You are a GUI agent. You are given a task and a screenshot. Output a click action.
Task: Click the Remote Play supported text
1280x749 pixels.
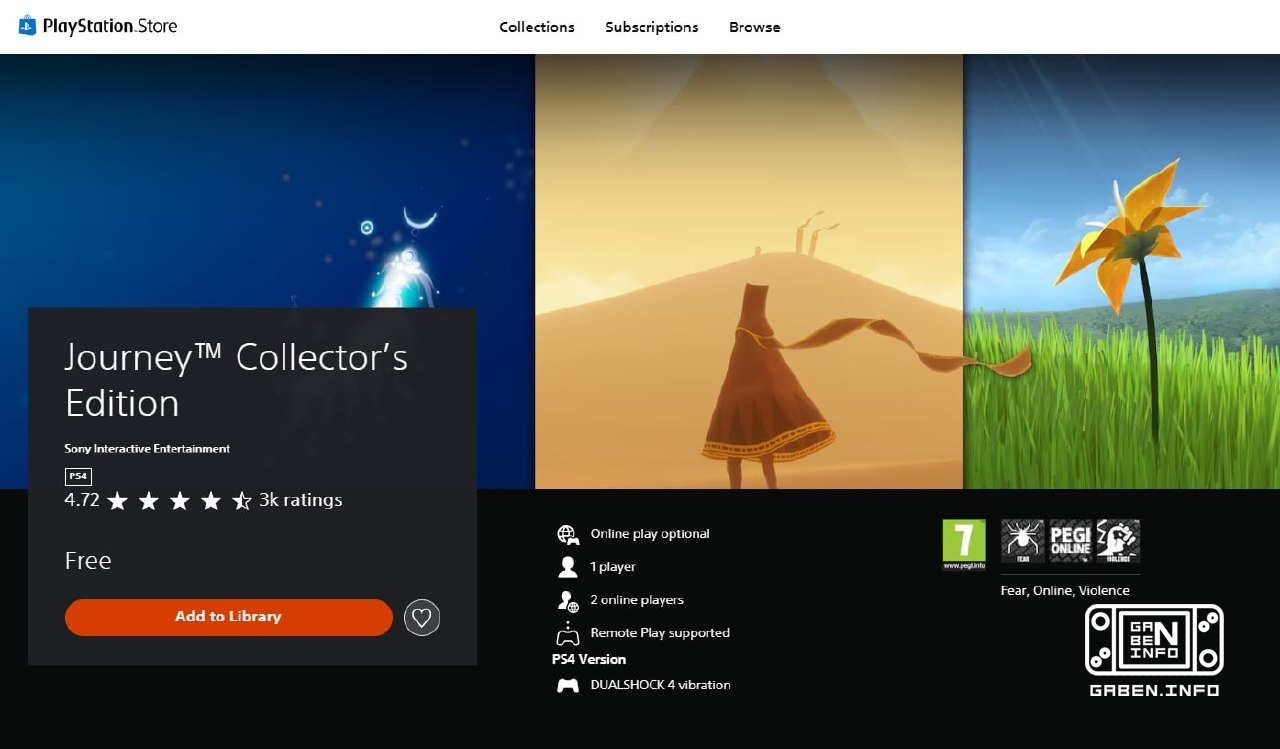[x=660, y=633]
